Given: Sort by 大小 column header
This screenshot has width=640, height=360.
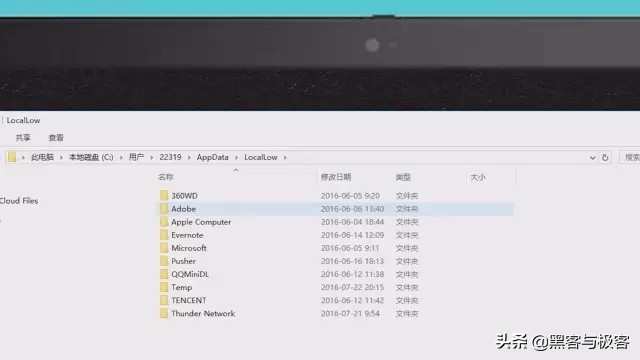Looking at the screenshot, I should [478, 177].
